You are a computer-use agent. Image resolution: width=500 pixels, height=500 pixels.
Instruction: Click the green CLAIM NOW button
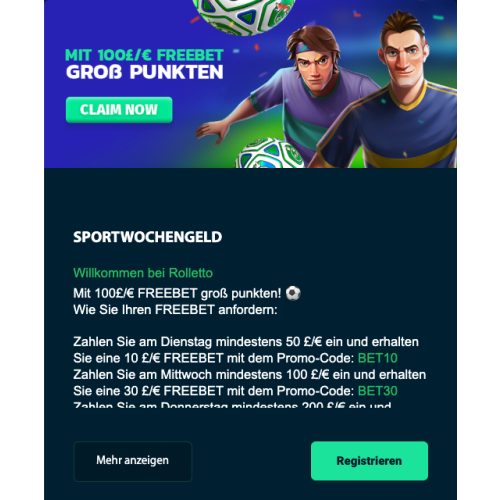(119, 110)
